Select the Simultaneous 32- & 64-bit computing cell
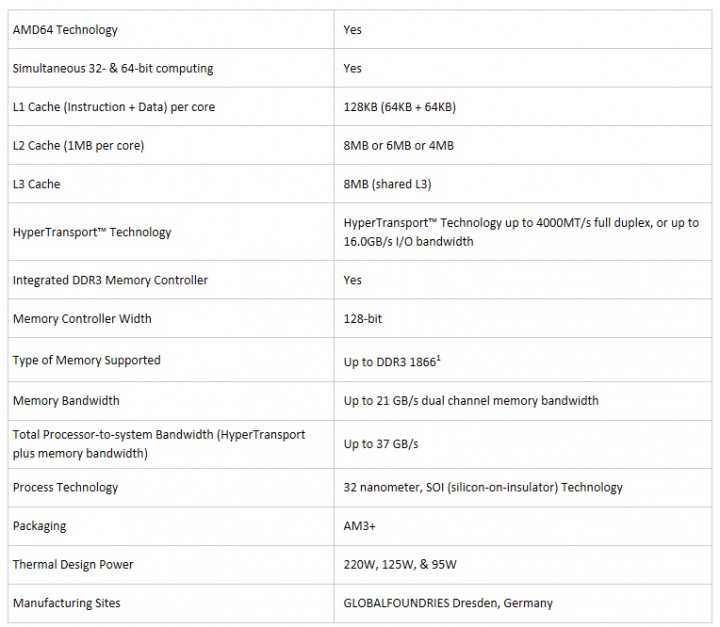This screenshot has height=627, width=720. point(112,69)
